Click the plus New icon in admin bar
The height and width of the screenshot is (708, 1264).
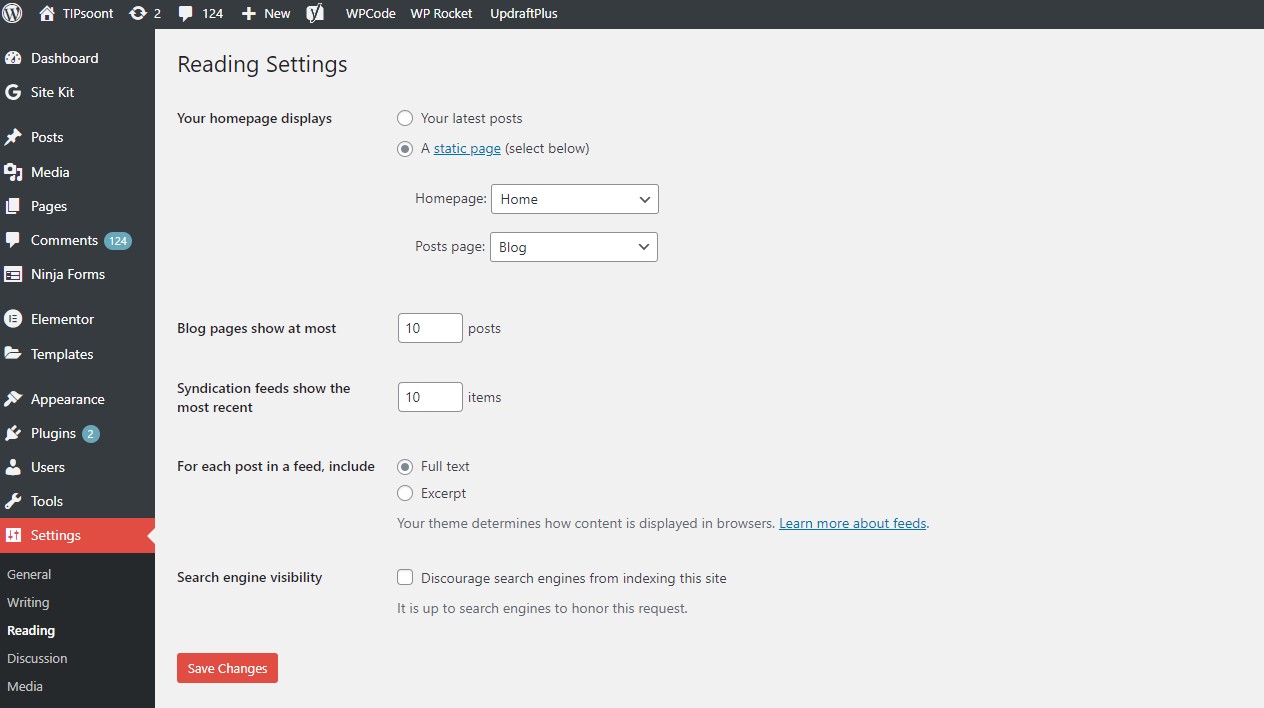(249, 14)
